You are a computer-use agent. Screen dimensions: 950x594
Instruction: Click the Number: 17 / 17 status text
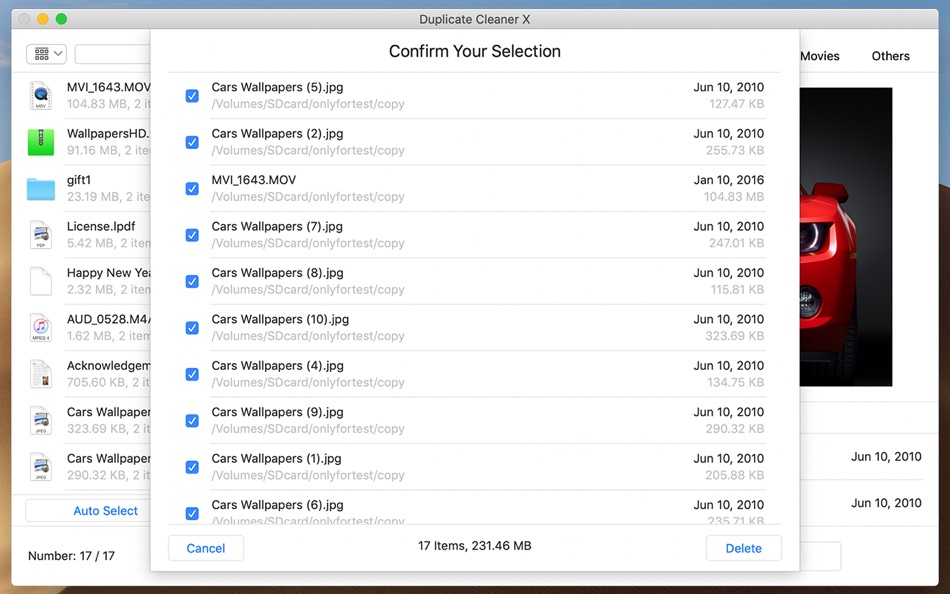tap(71, 556)
